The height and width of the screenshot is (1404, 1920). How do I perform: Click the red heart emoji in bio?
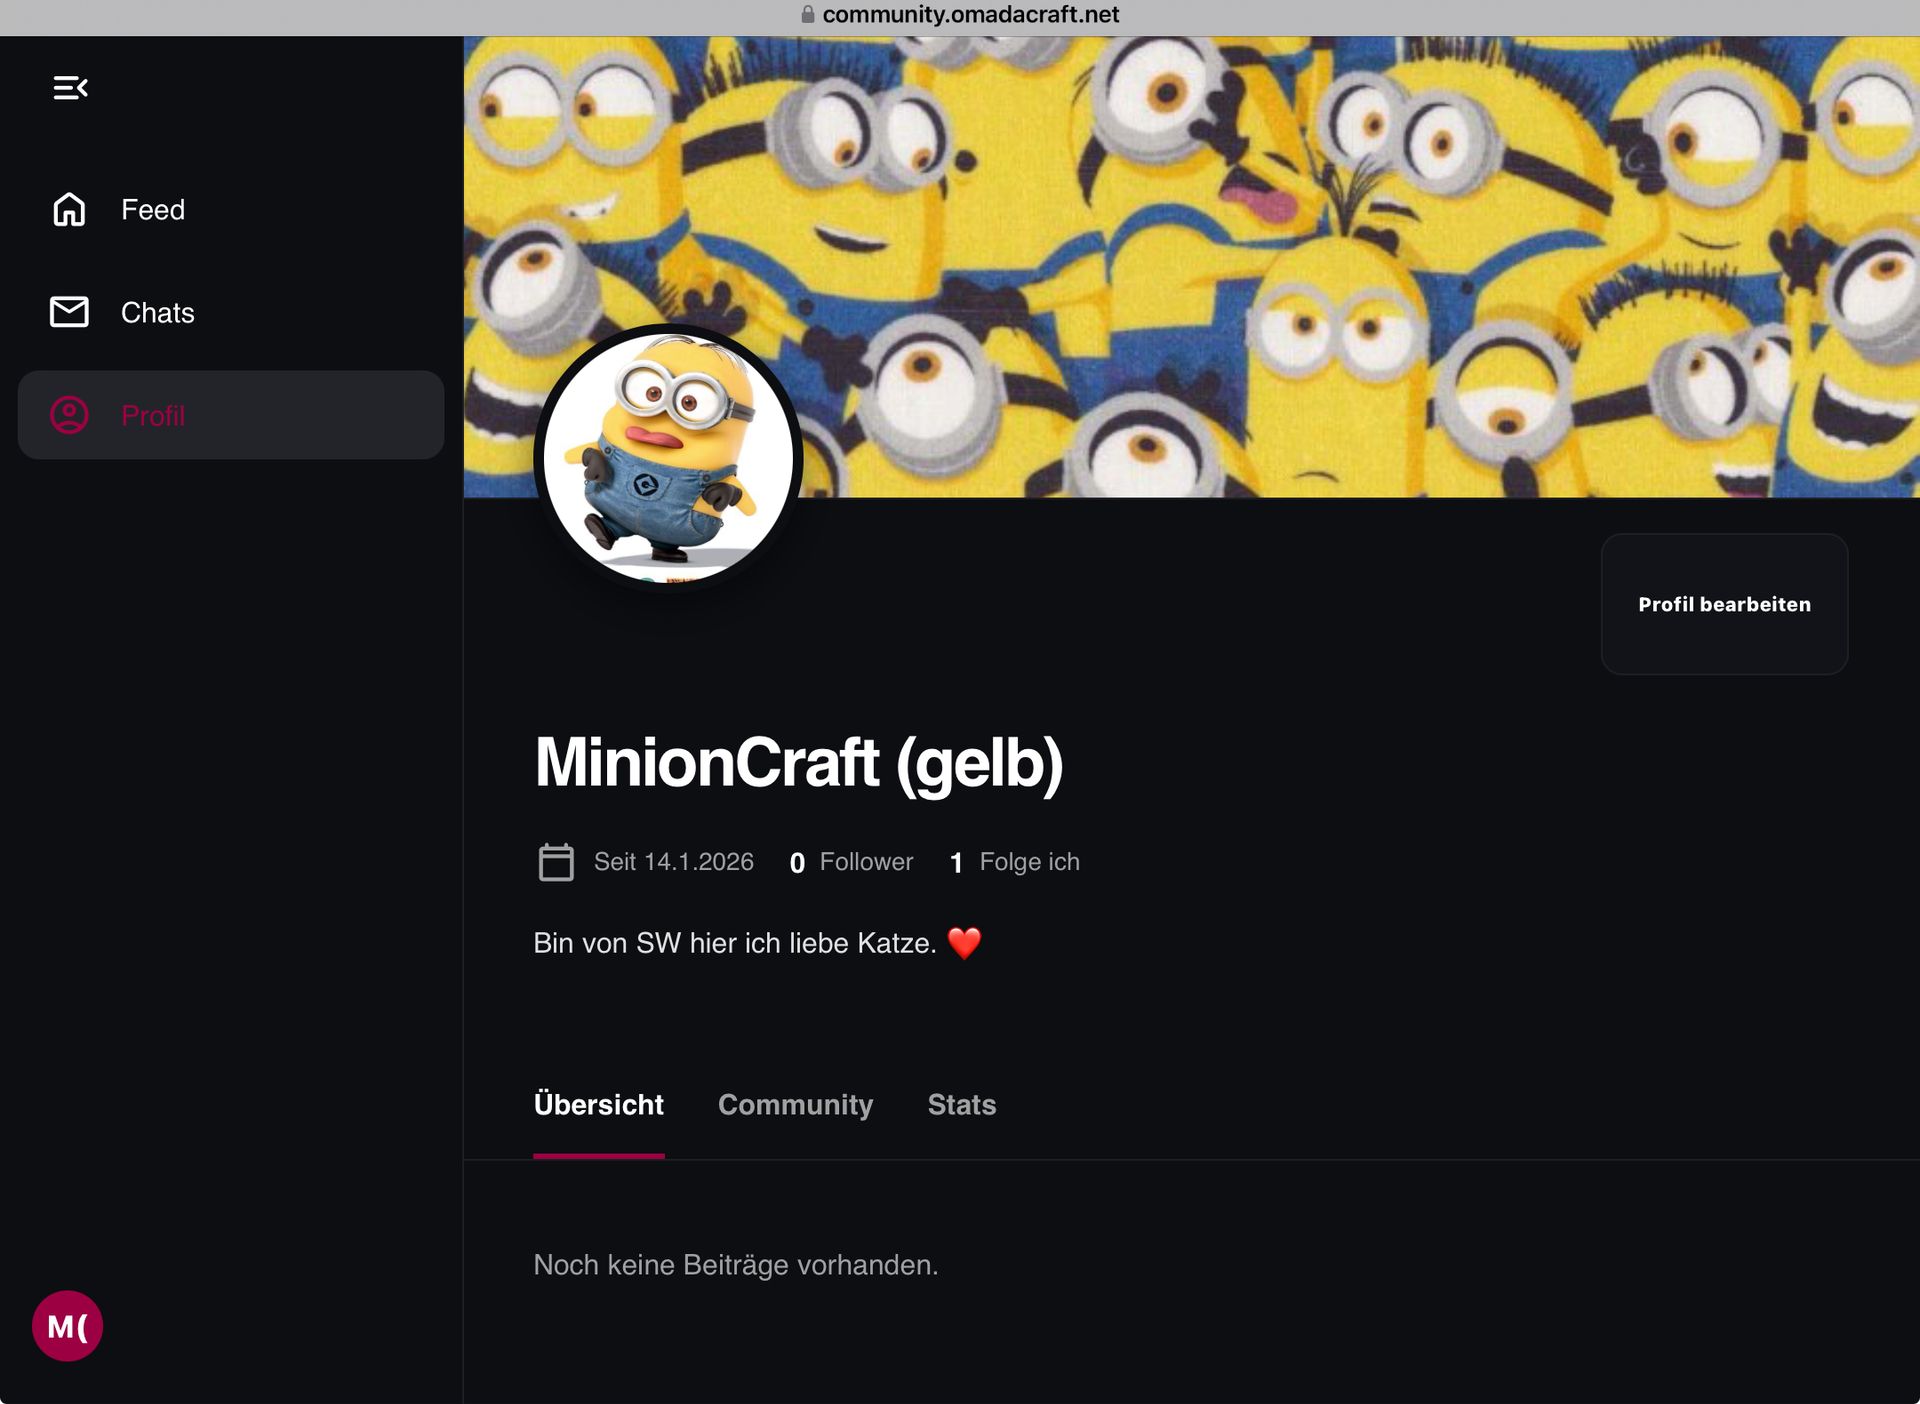pyautogui.click(x=964, y=943)
